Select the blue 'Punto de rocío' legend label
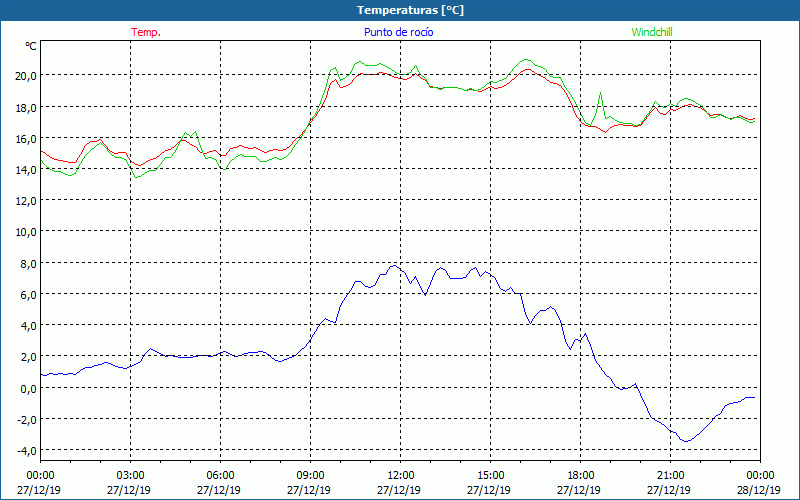Image resolution: width=800 pixels, height=500 pixels. pos(398,32)
